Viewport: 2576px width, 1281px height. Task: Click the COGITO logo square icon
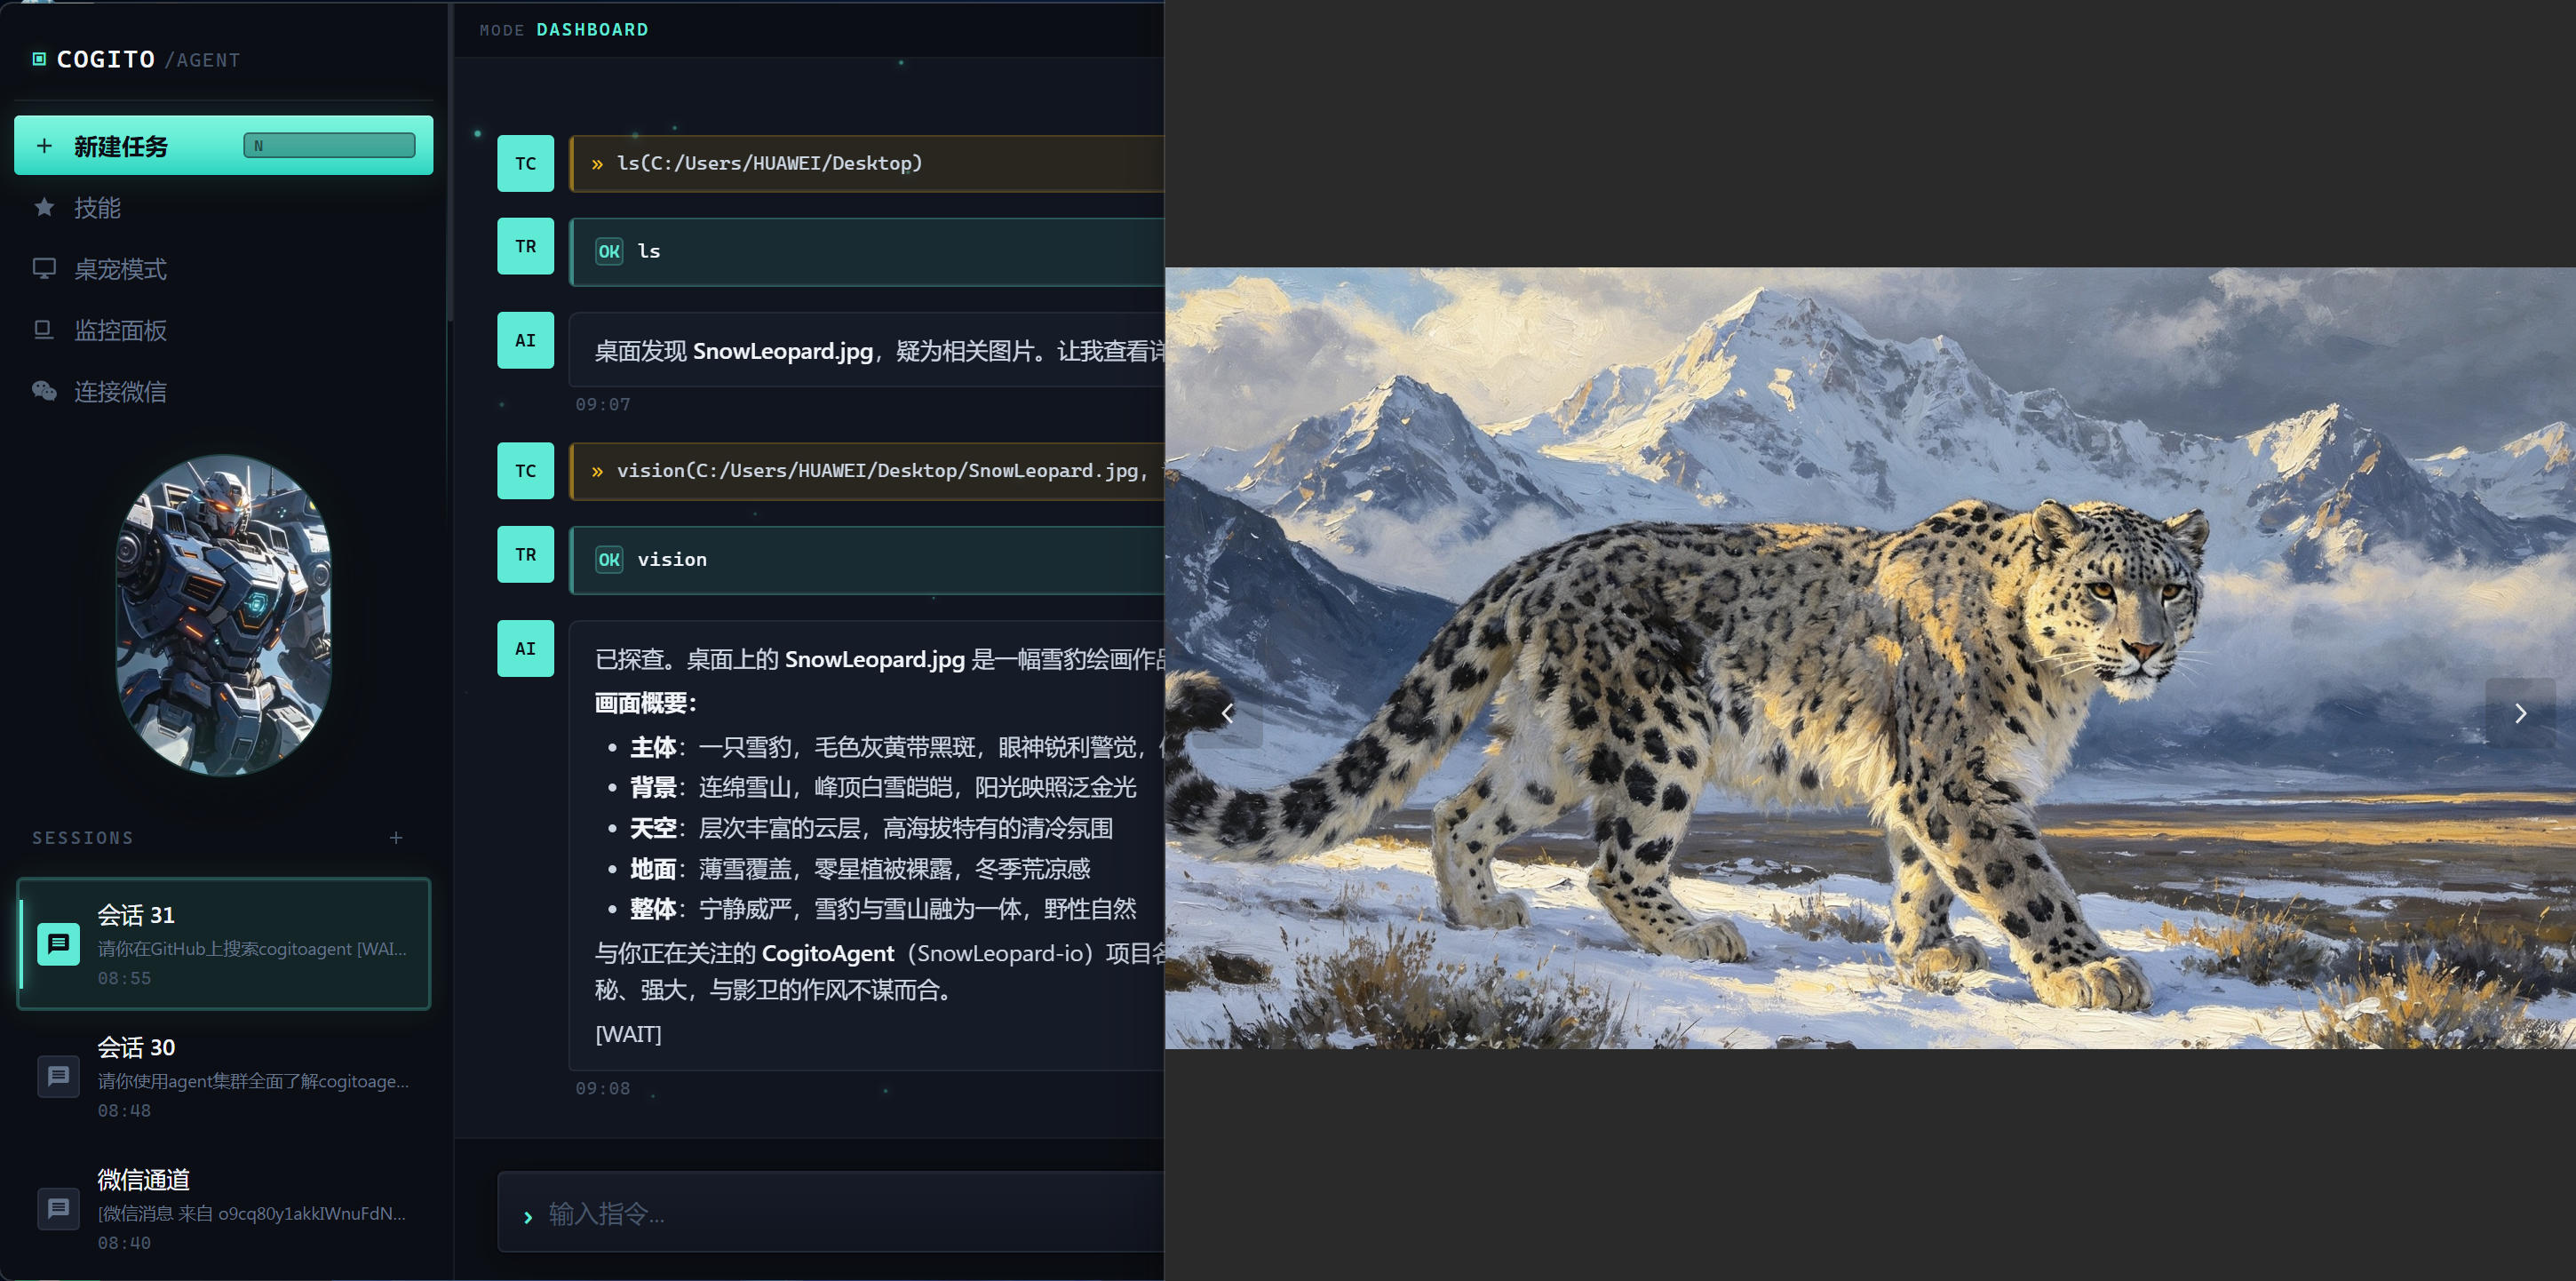coord(39,59)
